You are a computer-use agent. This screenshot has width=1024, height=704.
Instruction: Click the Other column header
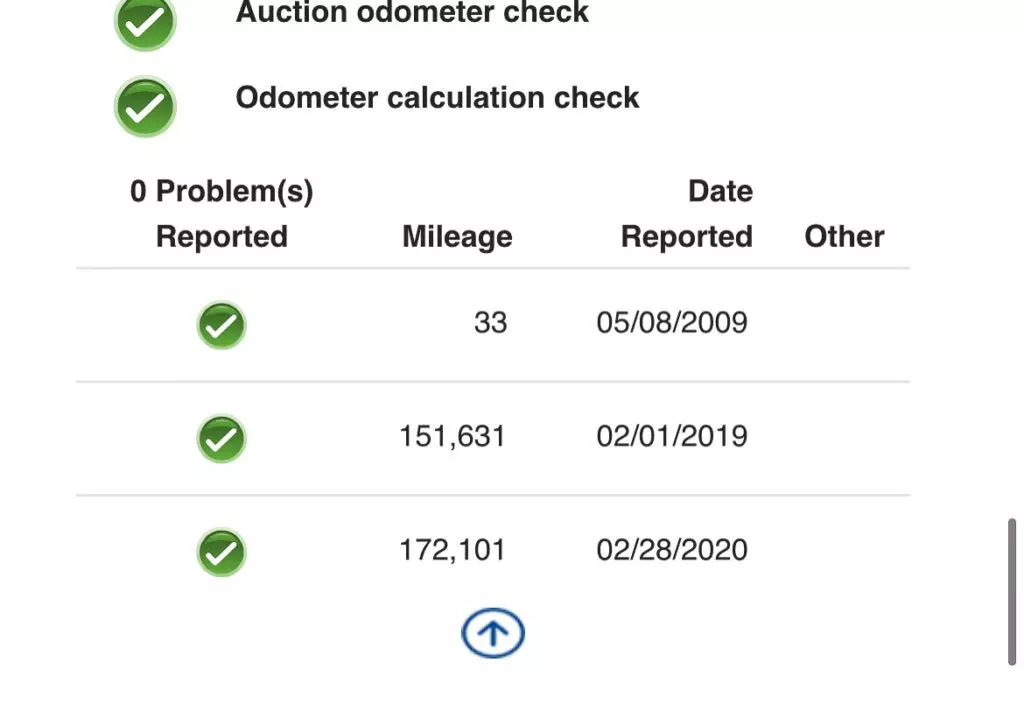point(844,236)
